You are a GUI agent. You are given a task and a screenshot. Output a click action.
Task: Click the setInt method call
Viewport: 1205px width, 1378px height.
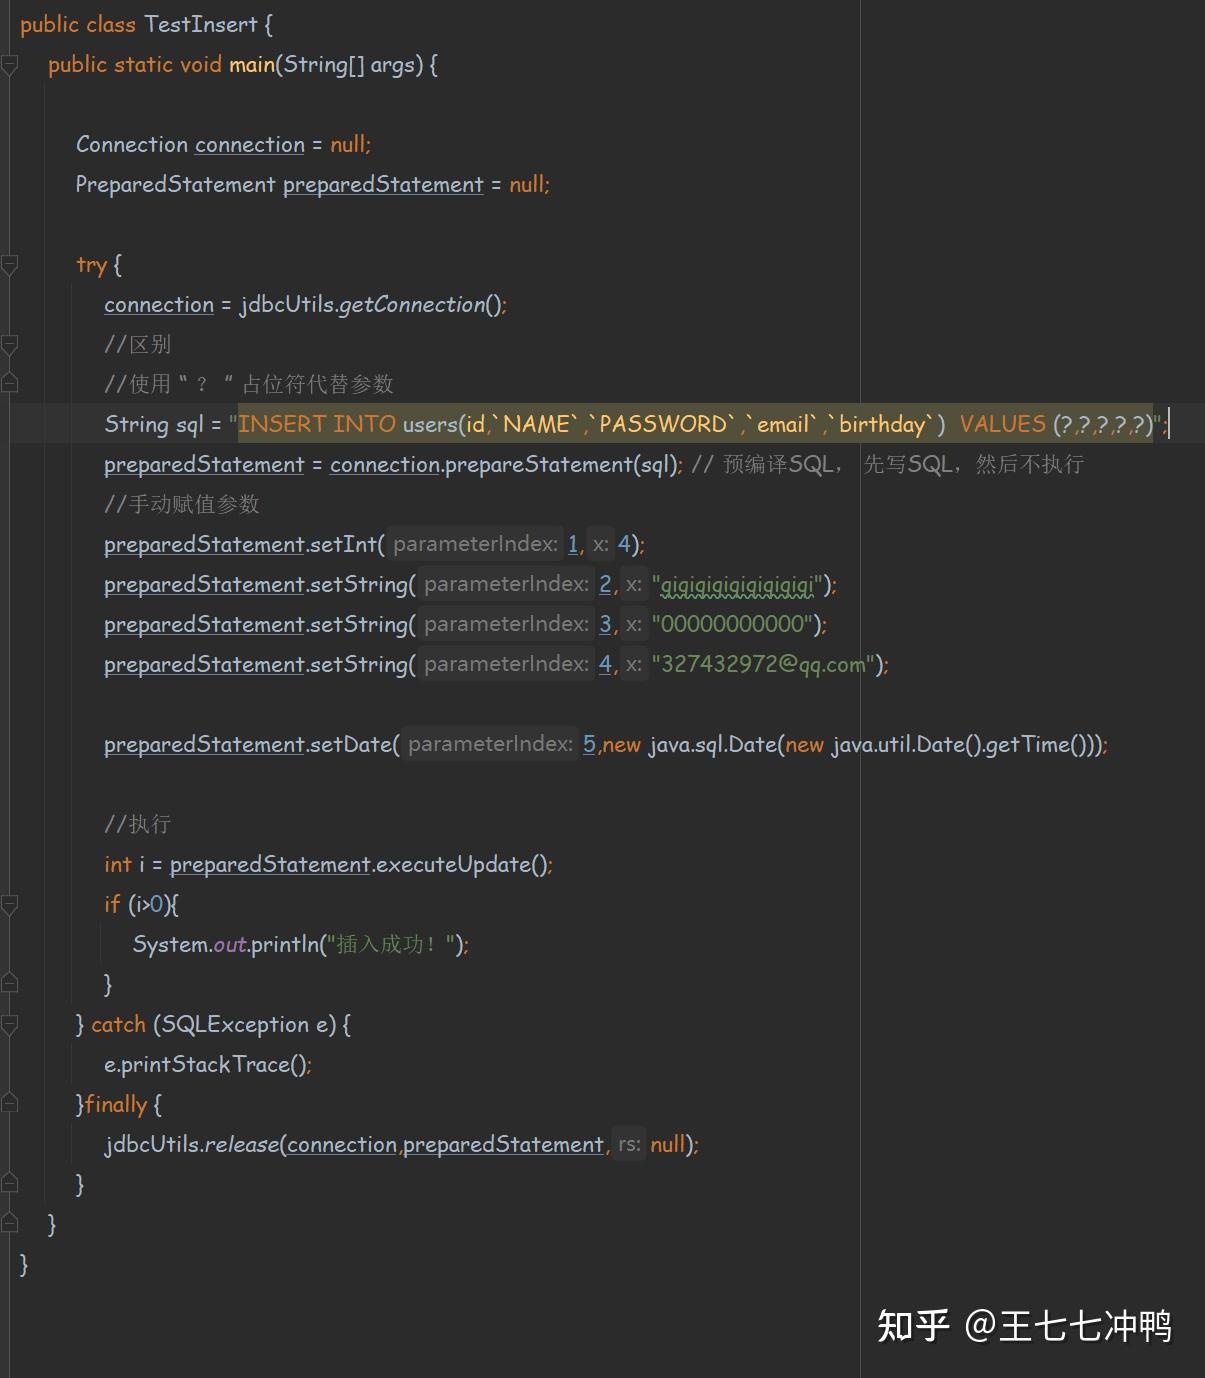pyautogui.click(x=342, y=544)
